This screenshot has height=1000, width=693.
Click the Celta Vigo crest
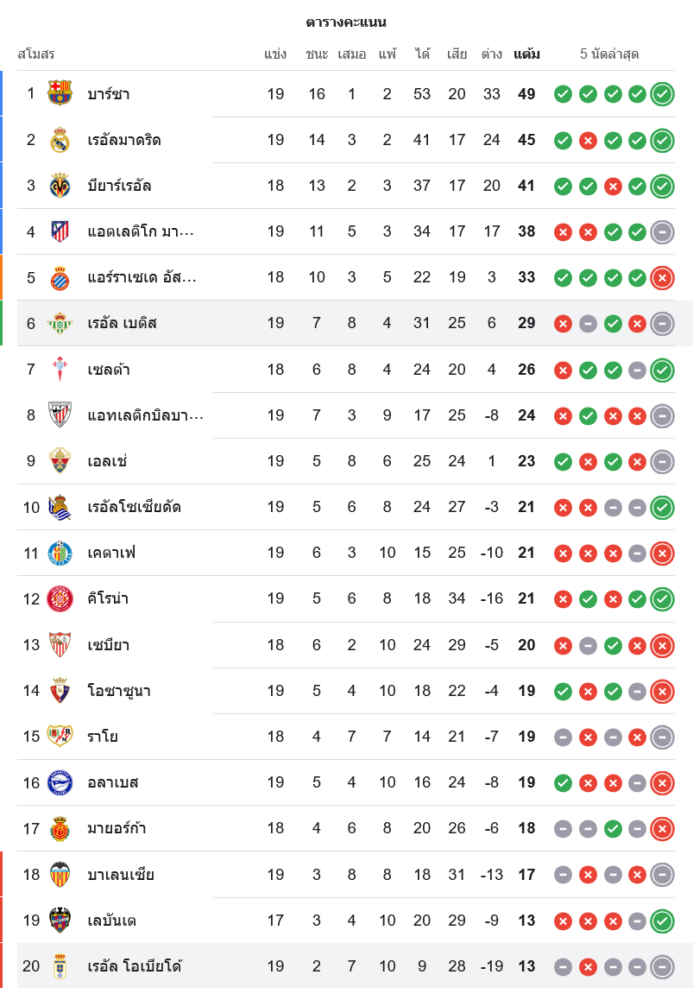point(60,369)
